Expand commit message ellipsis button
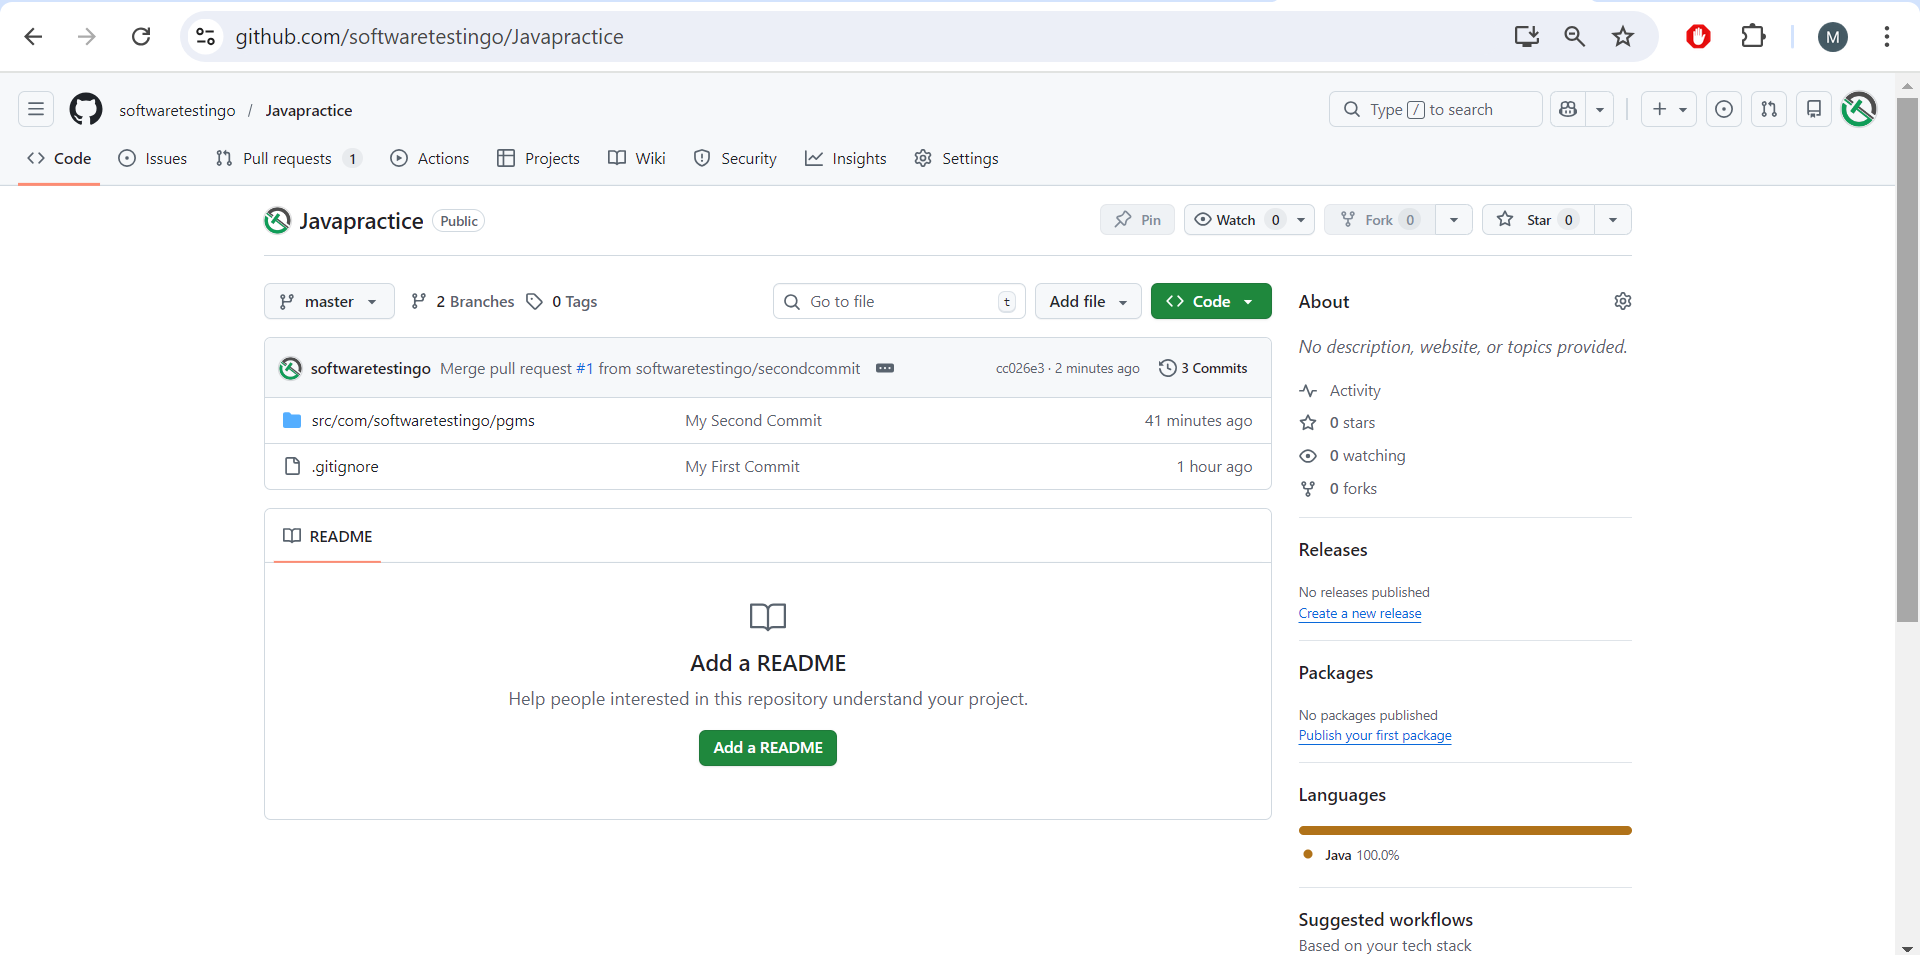The height and width of the screenshot is (955, 1920). coord(884,368)
